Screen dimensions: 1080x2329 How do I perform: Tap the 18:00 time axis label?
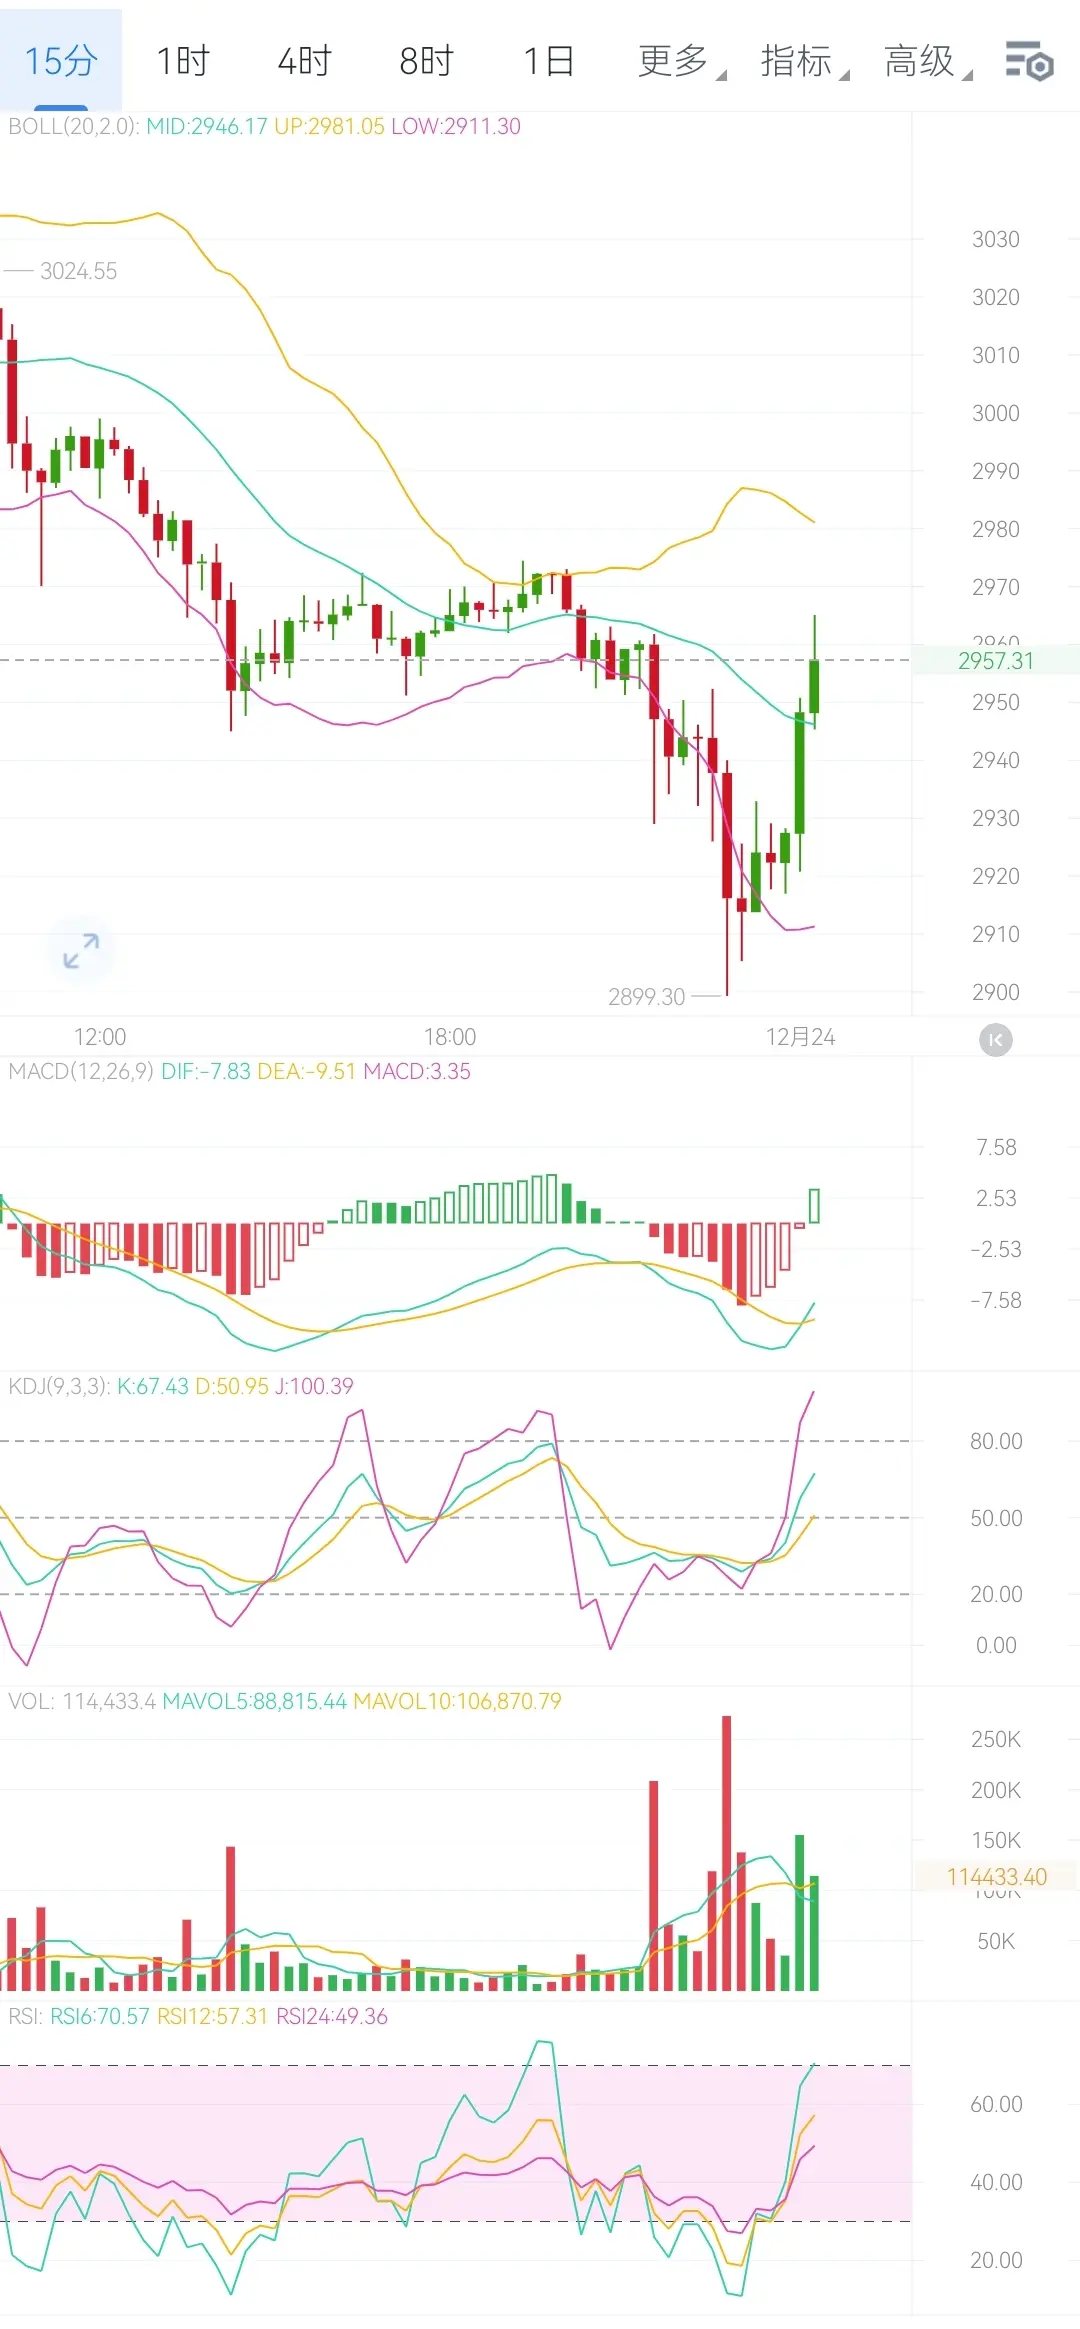pos(450,1037)
